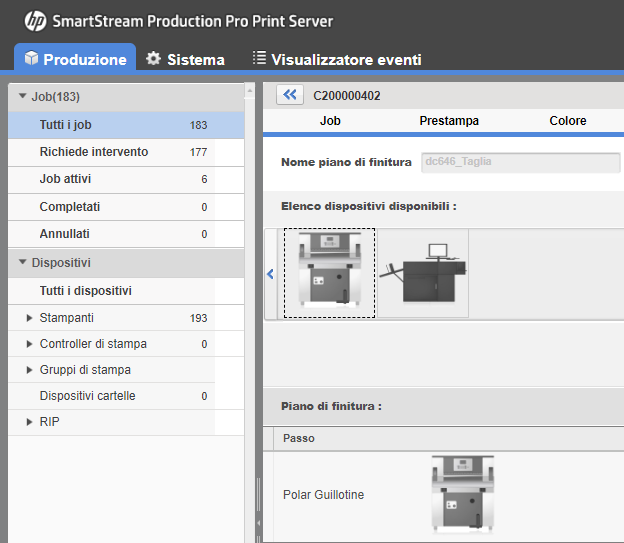Image resolution: width=624 pixels, height=543 pixels.
Task: Click job ID C200000402 title
Action: pyautogui.click(x=347, y=96)
